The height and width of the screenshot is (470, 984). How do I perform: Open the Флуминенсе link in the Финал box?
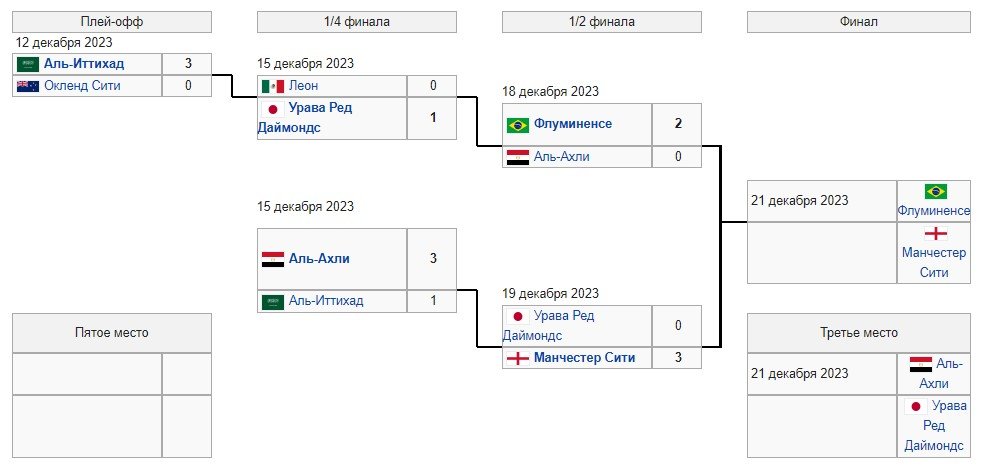point(934,211)
